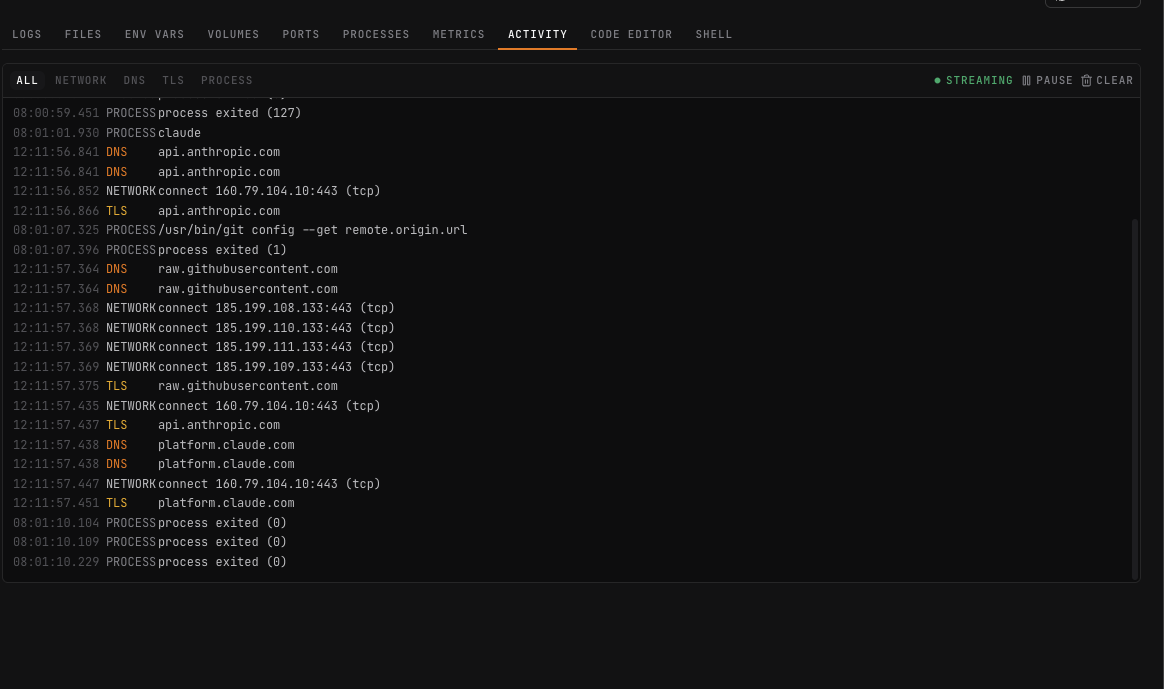Click timestamp 08:01:10.104
1164x689 pixels.
56,523
